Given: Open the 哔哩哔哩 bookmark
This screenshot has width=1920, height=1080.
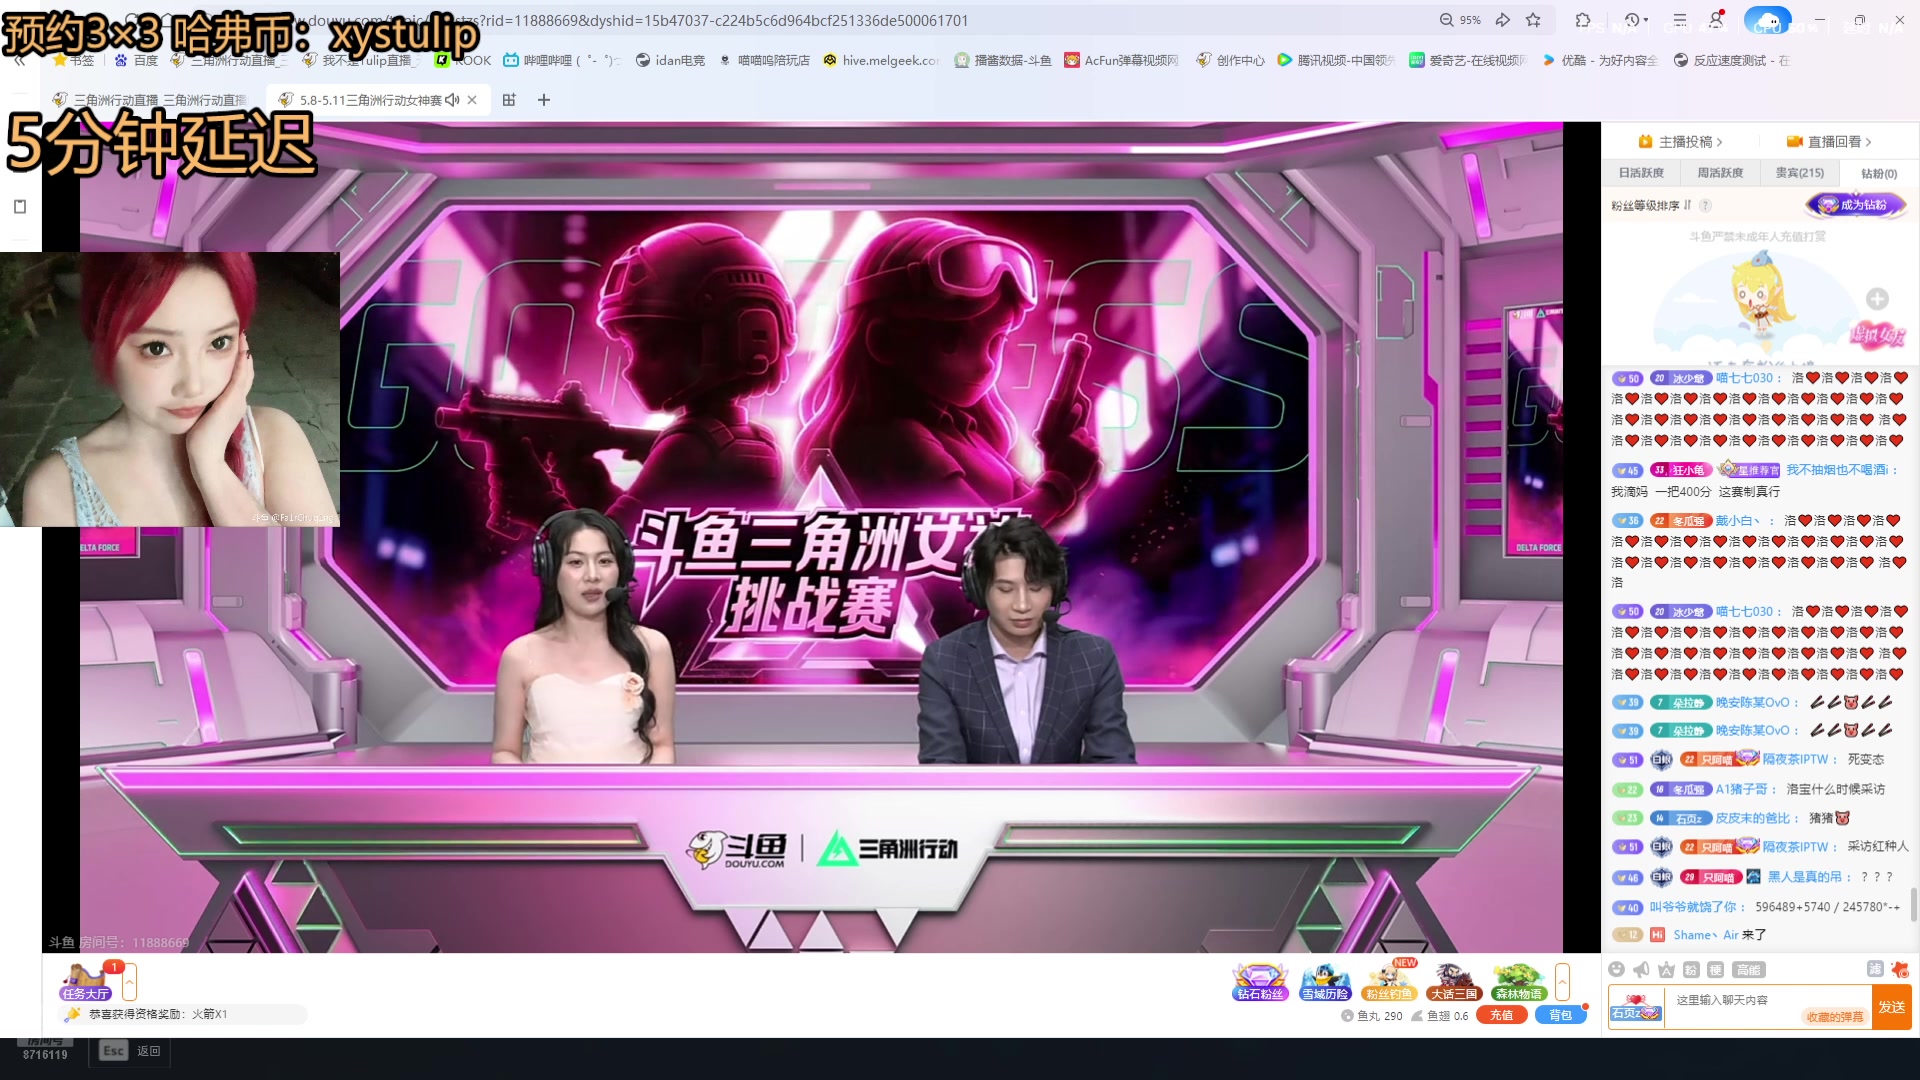Looking at the screenshot, I should click(561, 60).
